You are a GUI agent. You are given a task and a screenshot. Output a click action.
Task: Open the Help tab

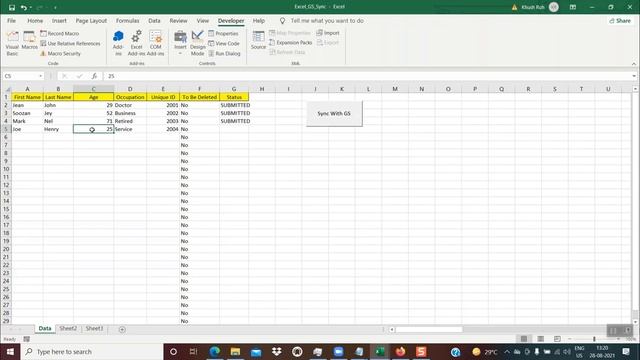point(259,20)
